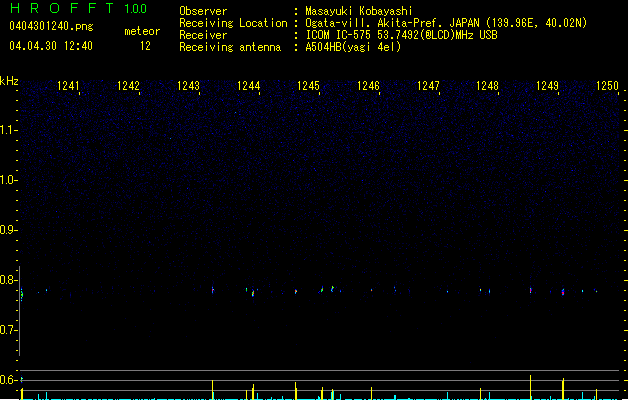Click the 1246 time axis marker
The height and width of the screenshot is (400, 629).
pos(368,86)
